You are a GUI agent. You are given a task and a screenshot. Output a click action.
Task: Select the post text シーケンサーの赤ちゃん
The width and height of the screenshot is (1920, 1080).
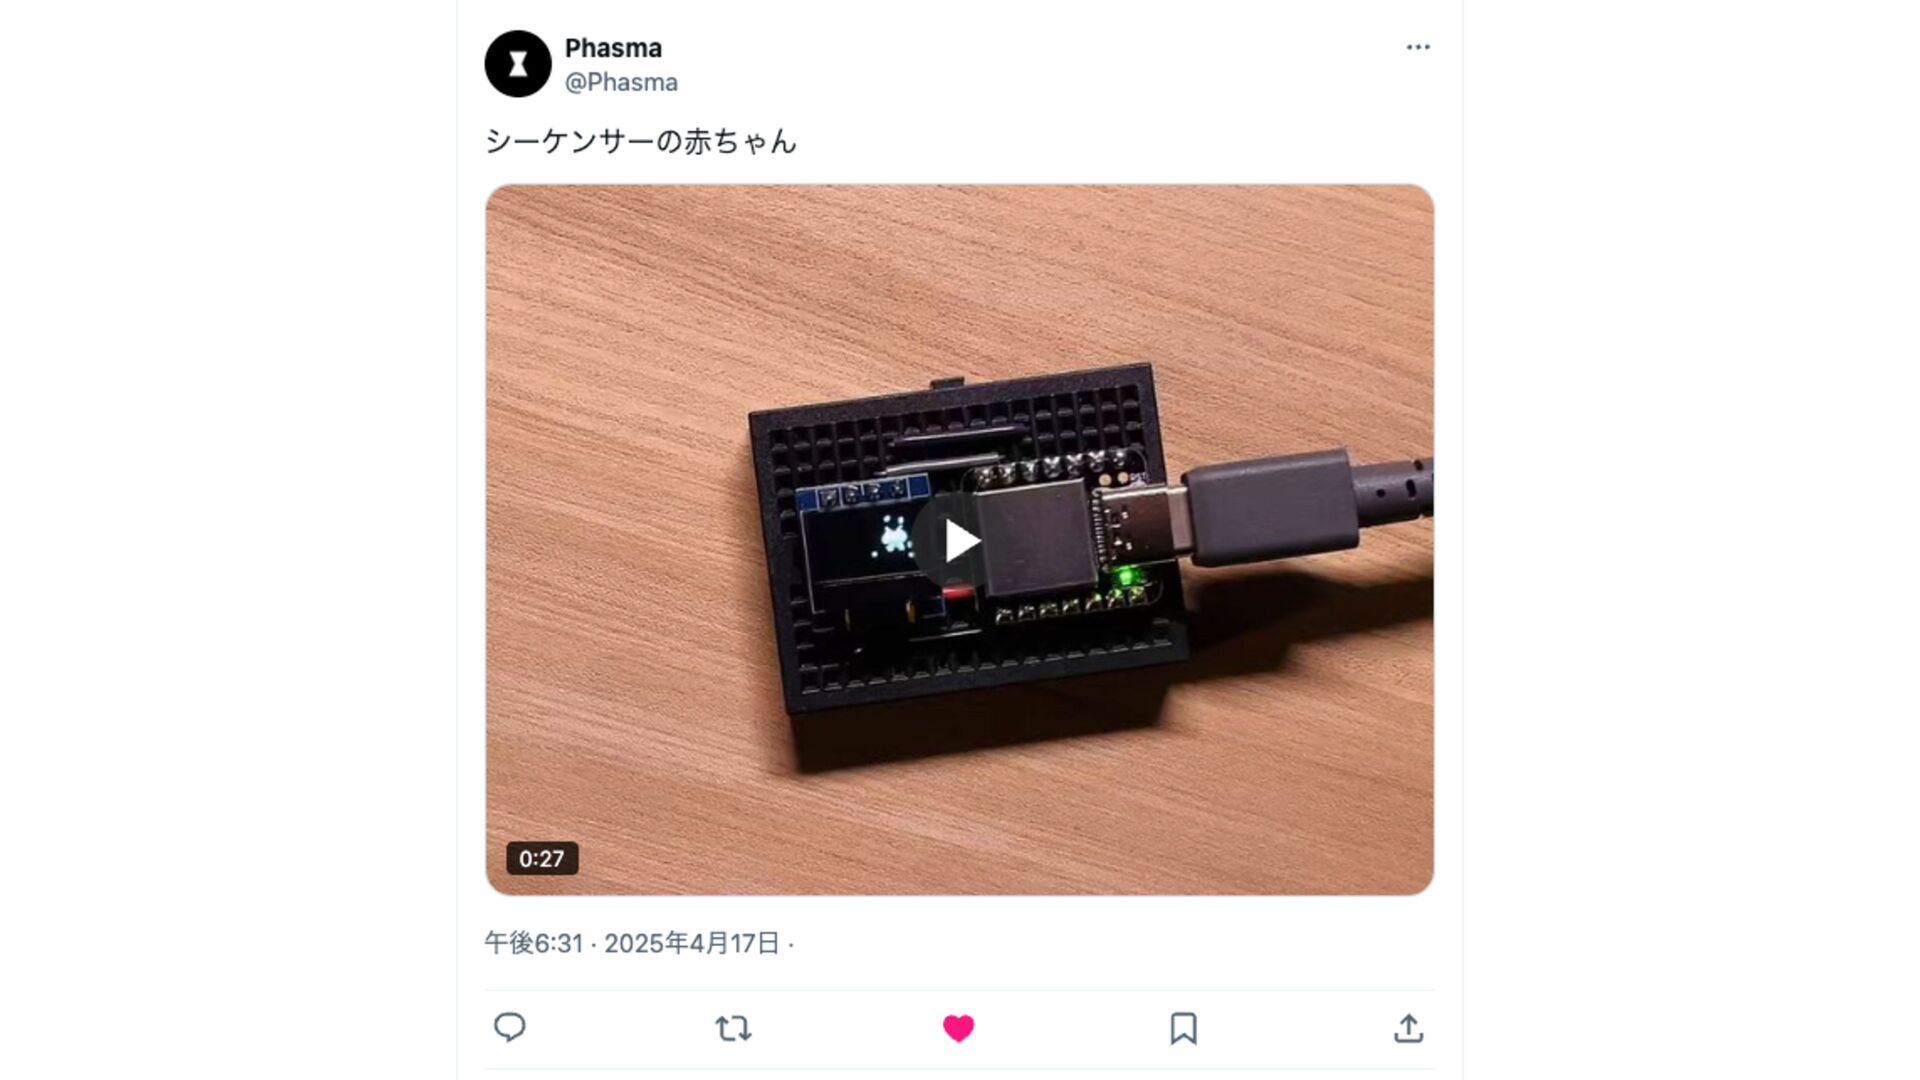(641, 141)
